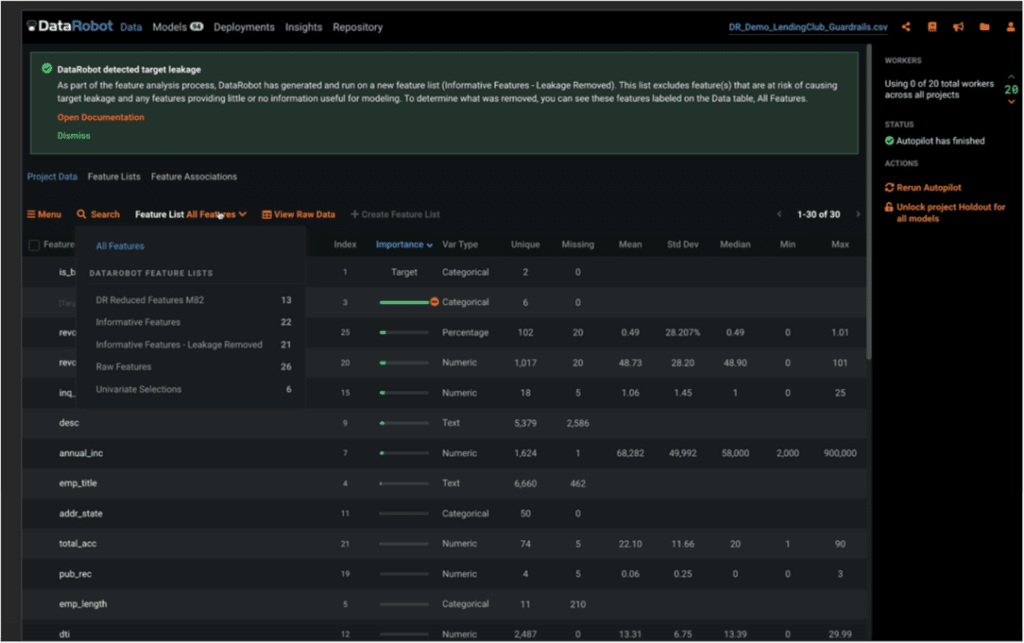Click the share icon in top bar
The width and height of the screenshot is (1024, 643).
click(x=906, y=27)
